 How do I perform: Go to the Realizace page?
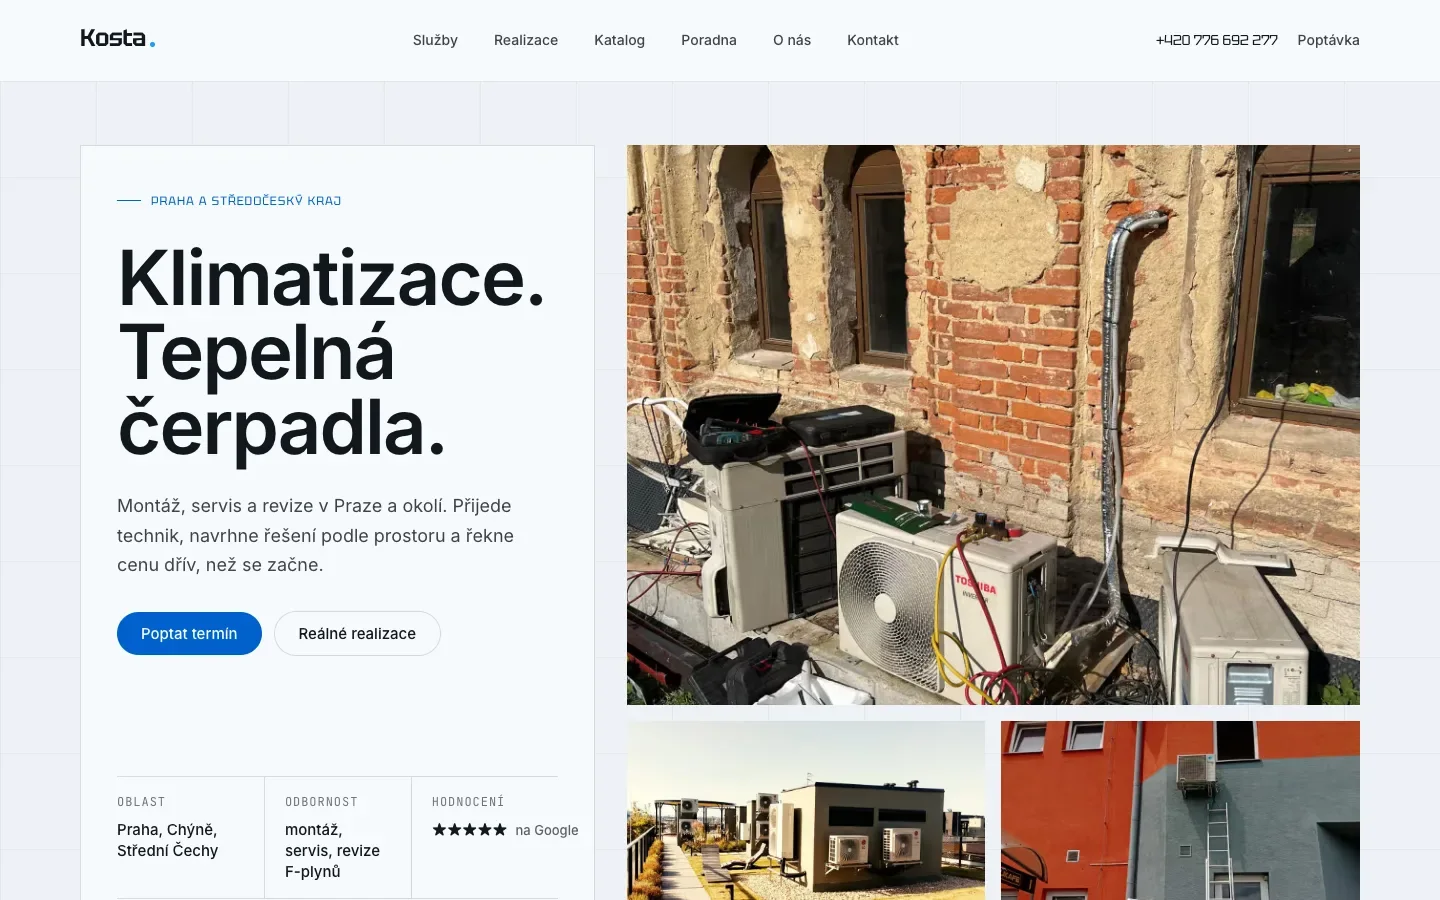pyautogui.click(x=526, y=40)
